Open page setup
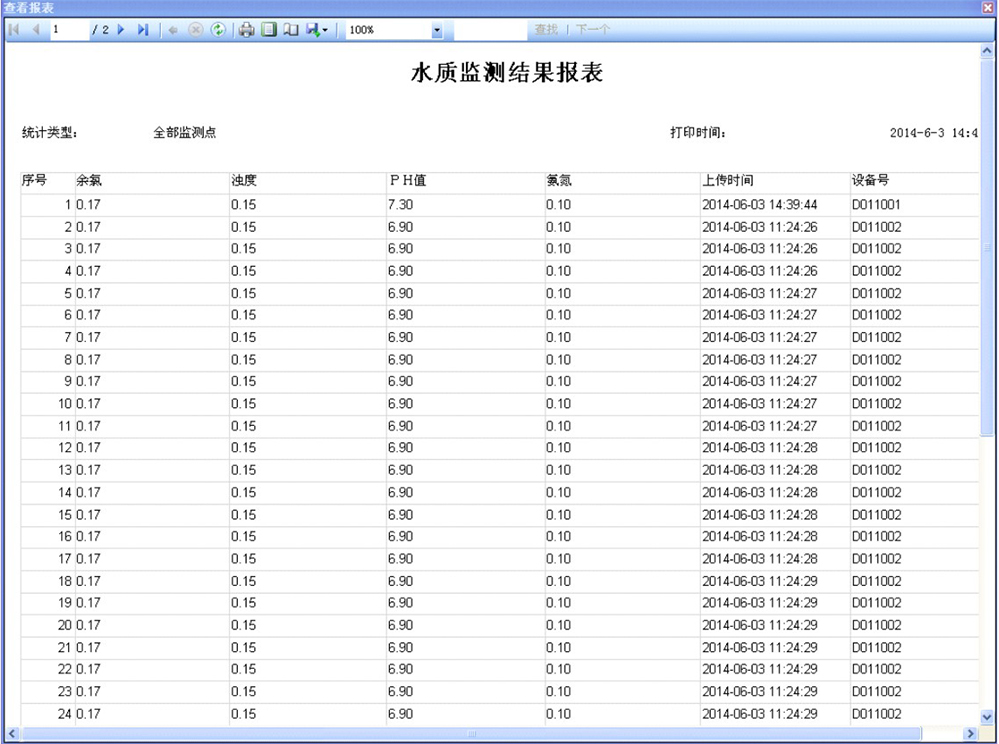Viewport: 999px width, 744px height. (x=290, y=30)
